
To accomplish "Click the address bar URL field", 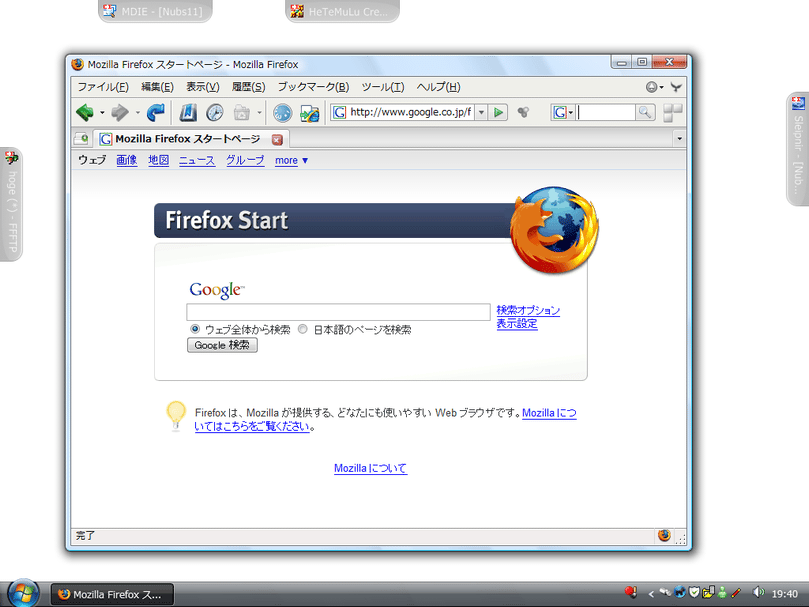I will (410, 112).
